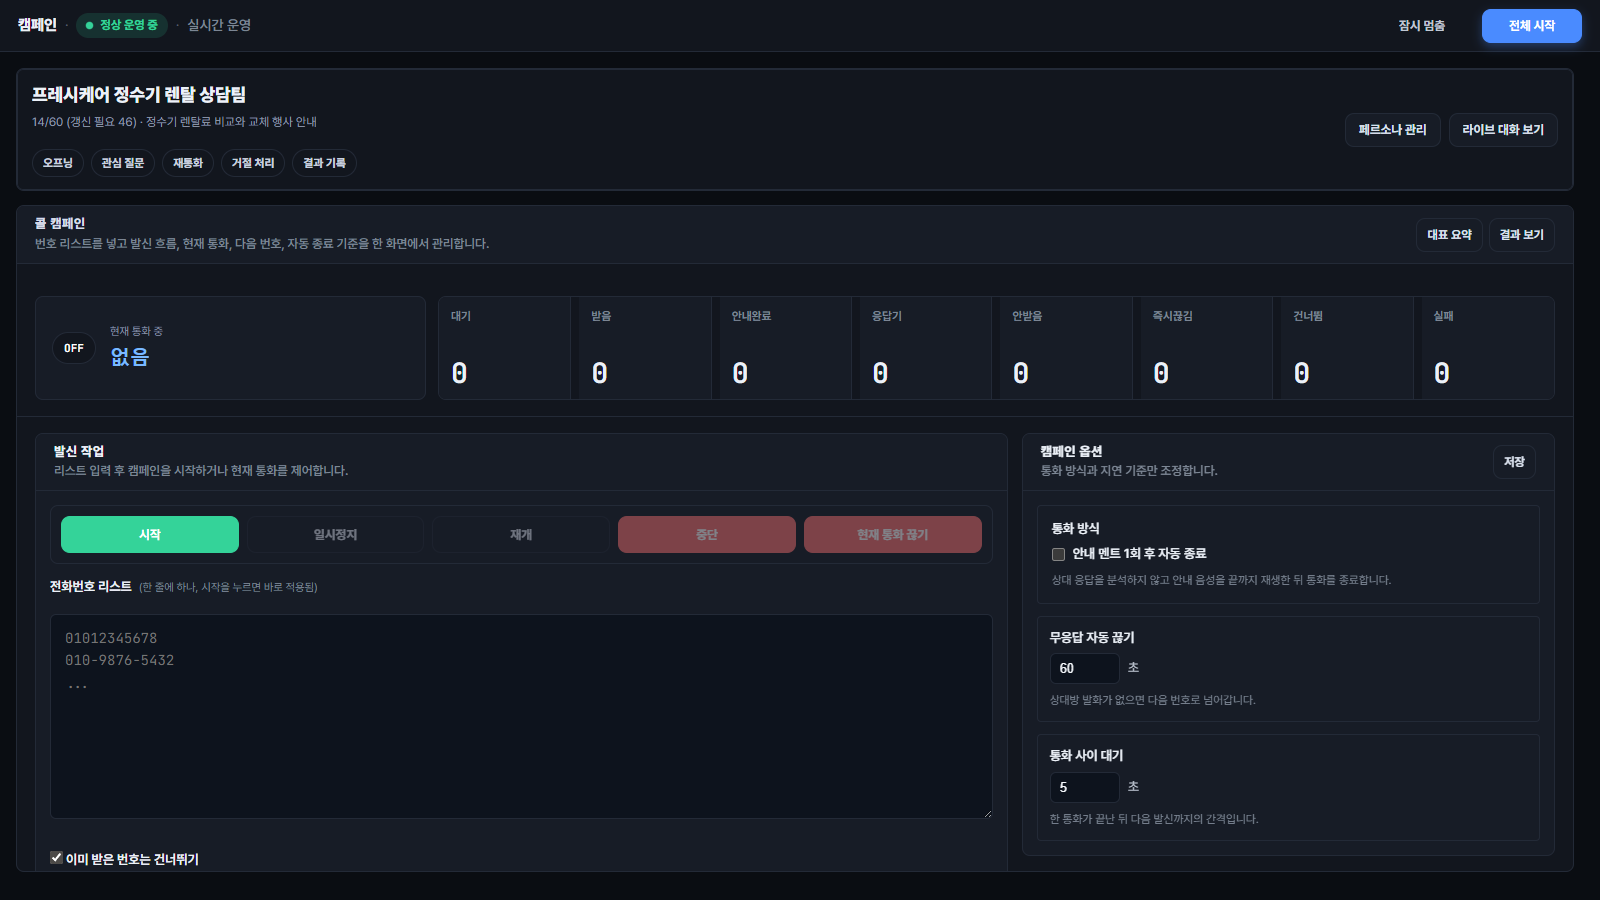Image resolution: width=1600 pixels, height=900 pixels.
Task: Click the 없음 current call value
Action: (130, 357)
